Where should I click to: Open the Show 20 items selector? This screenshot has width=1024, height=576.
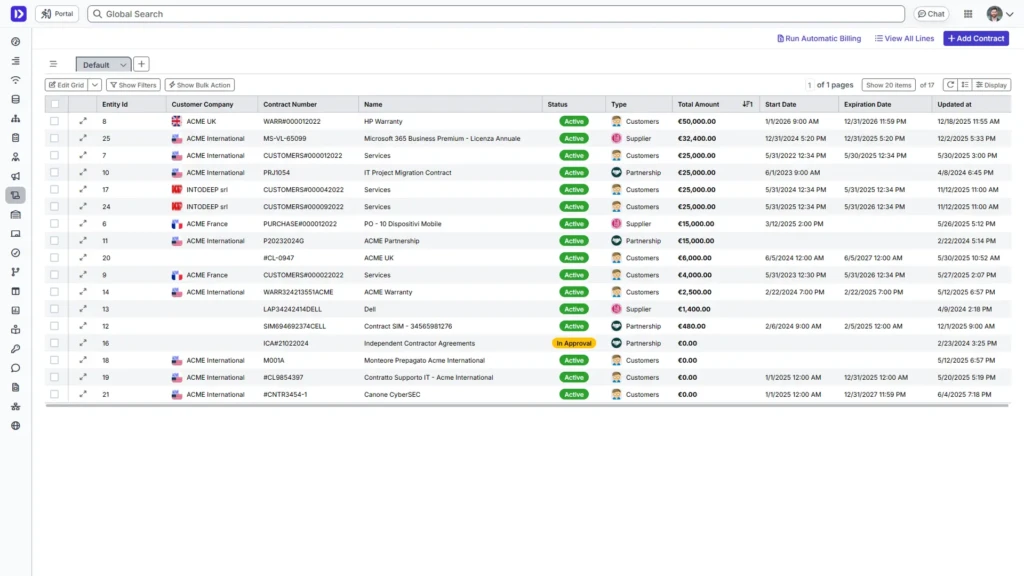[x=888, y=85]
